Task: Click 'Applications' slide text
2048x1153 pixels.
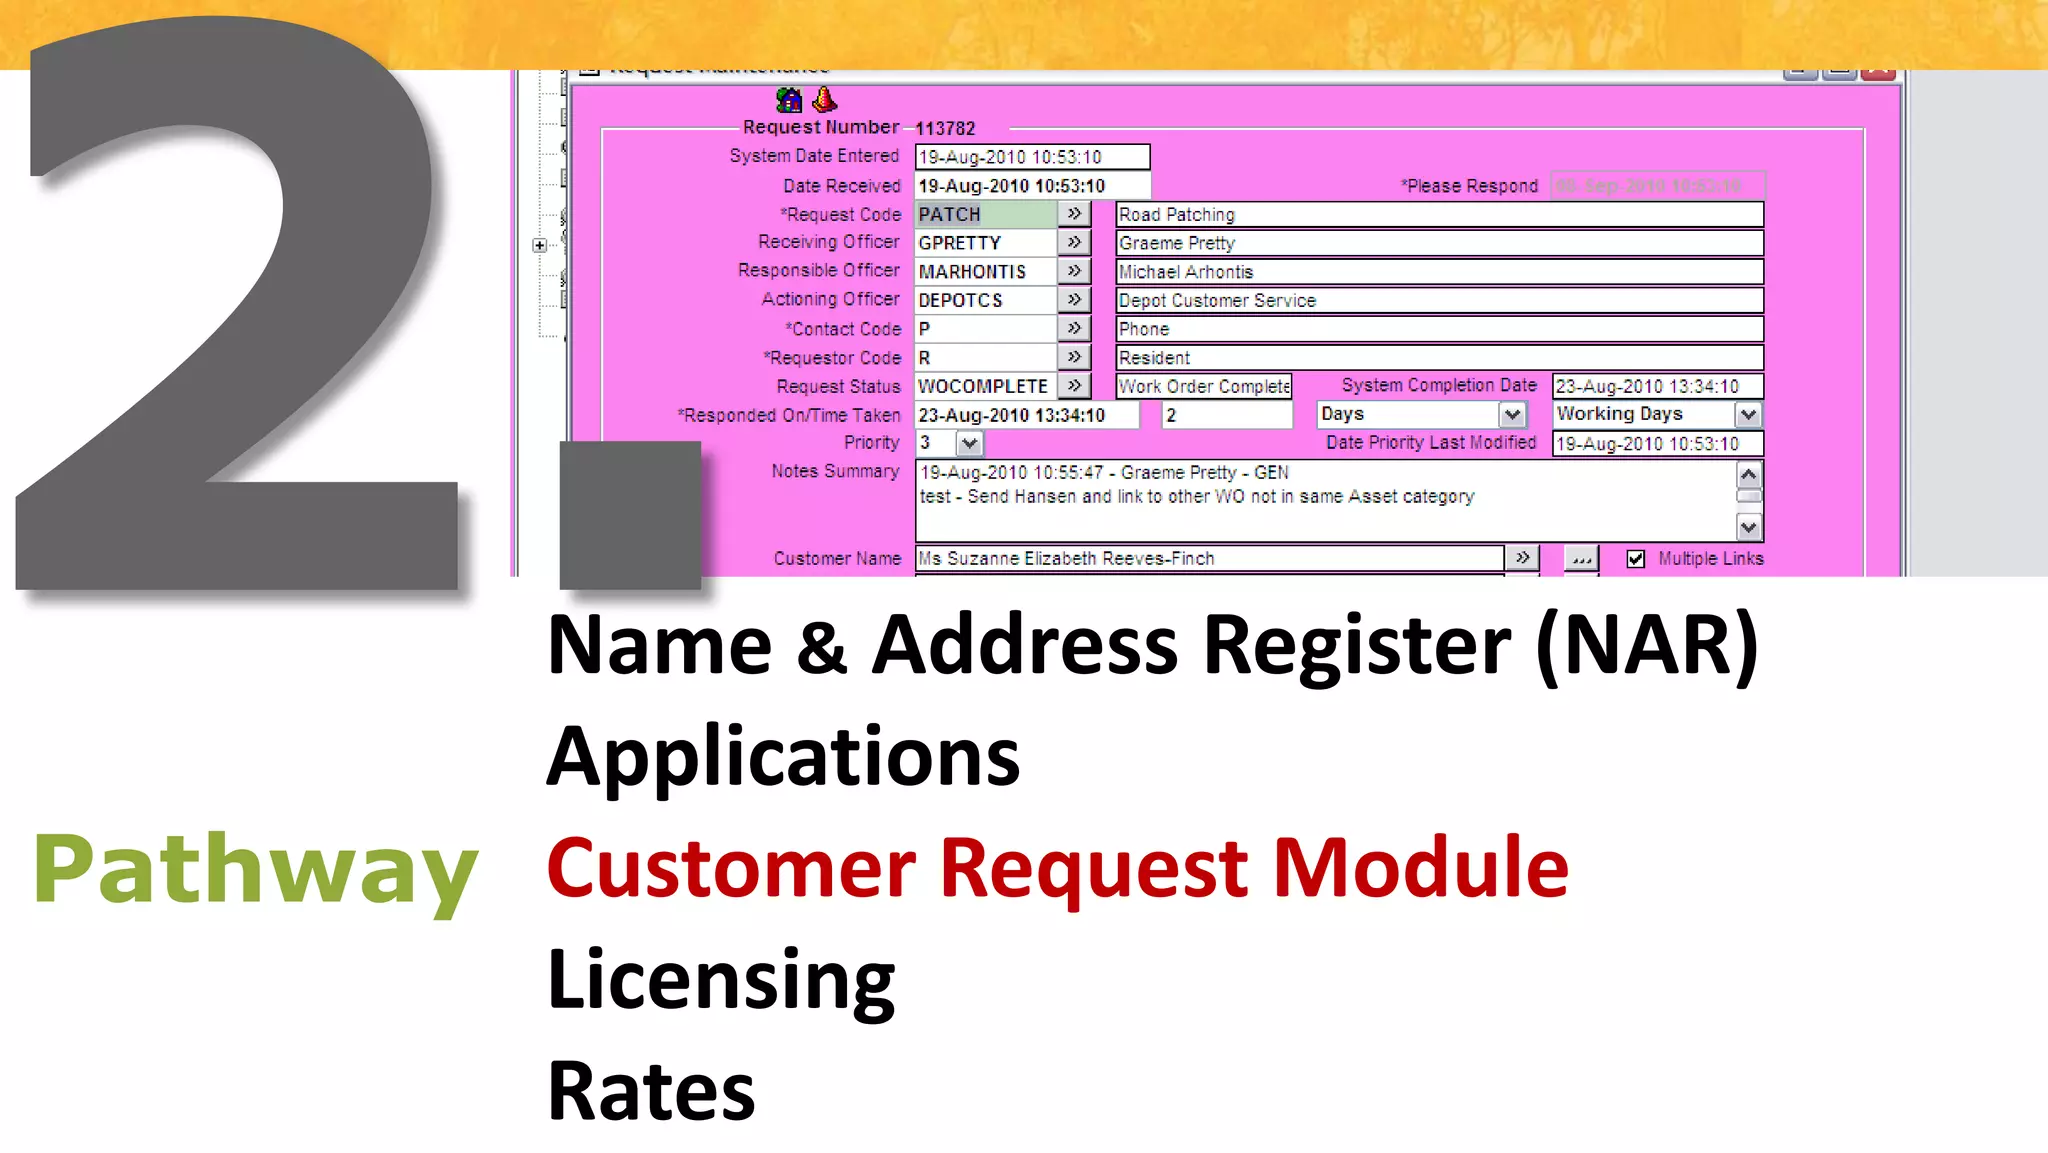Action: [x=784, y=758]
